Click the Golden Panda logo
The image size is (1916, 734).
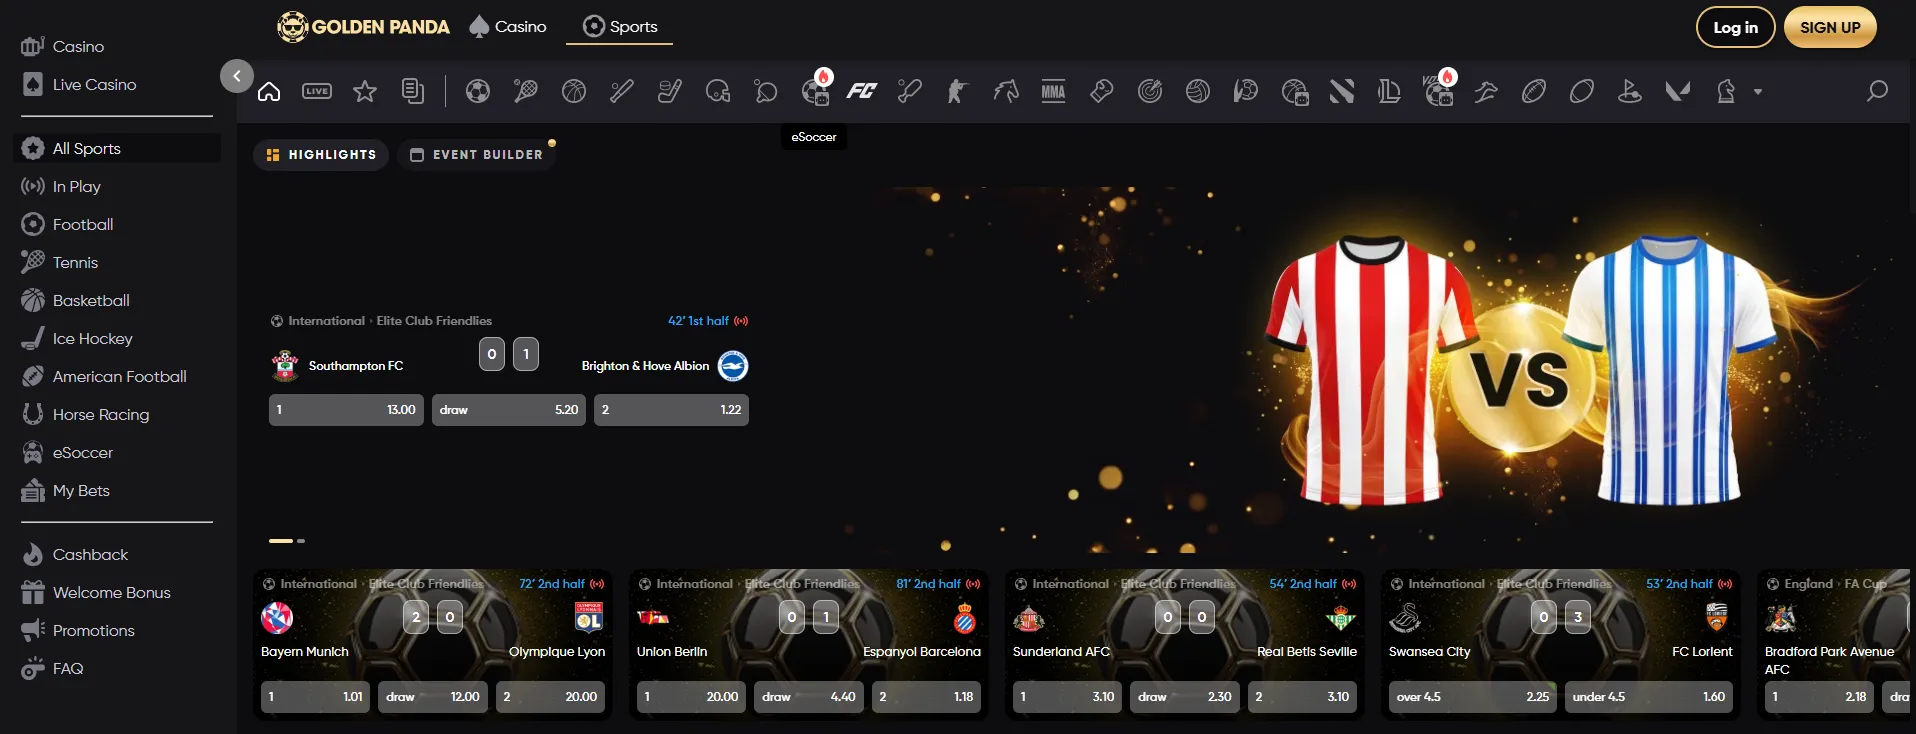(364, 27)
